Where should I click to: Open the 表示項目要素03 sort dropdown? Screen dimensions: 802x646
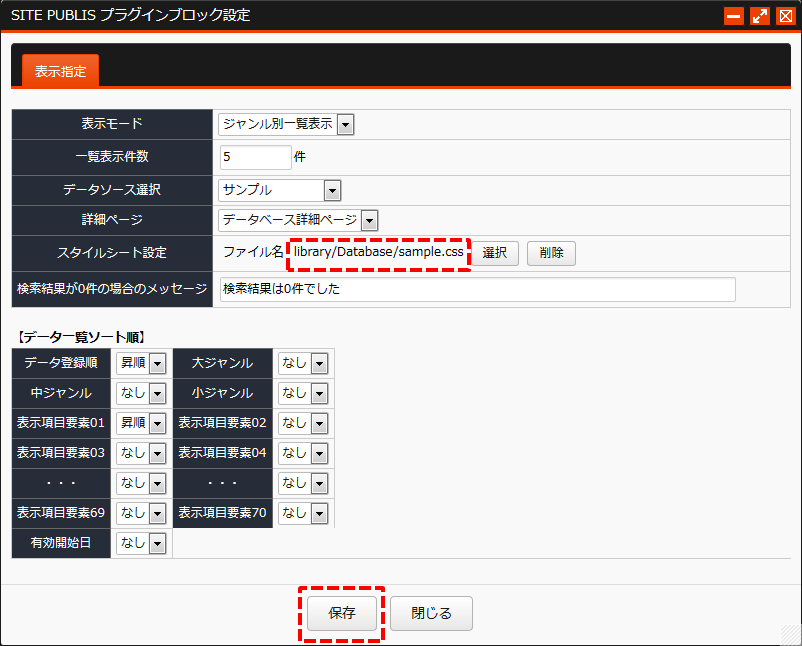tap(141, 453)
